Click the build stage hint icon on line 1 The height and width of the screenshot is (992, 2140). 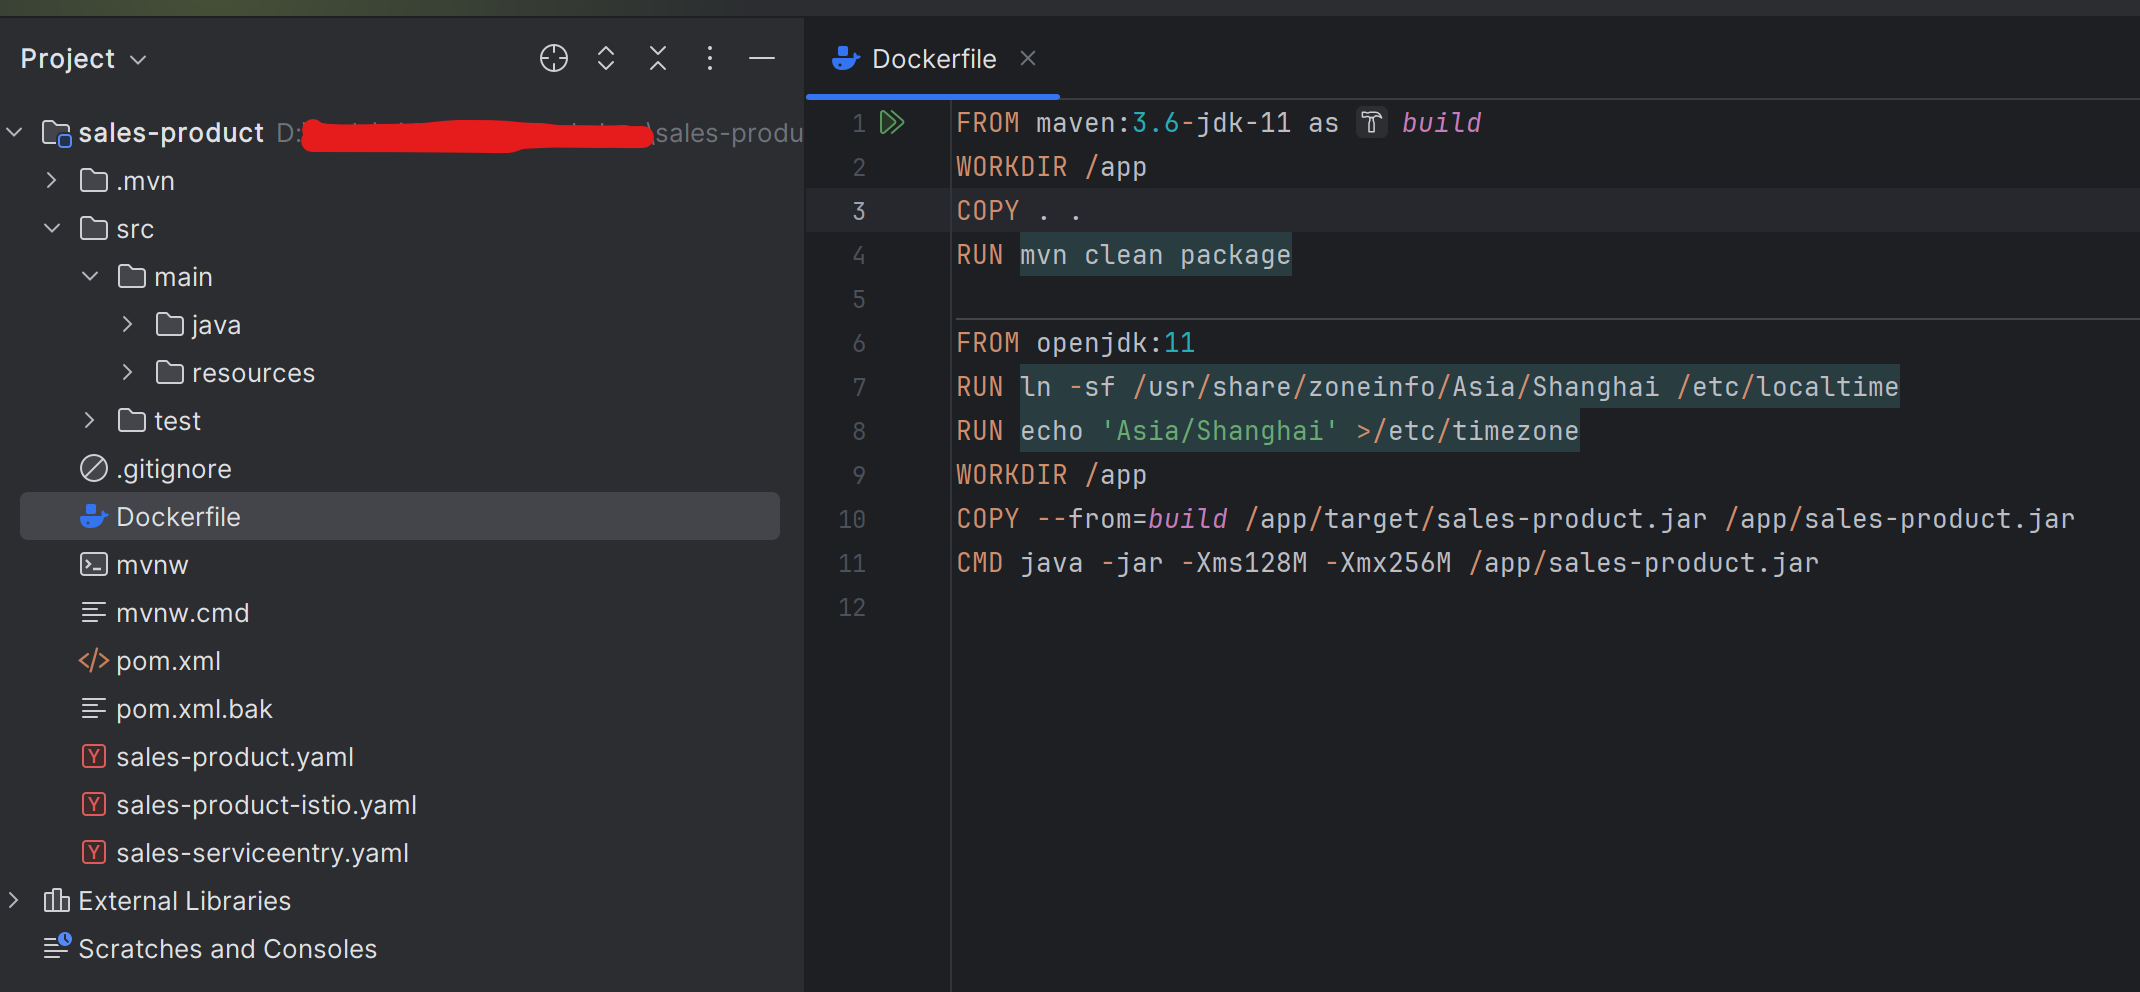(1371, 123)
